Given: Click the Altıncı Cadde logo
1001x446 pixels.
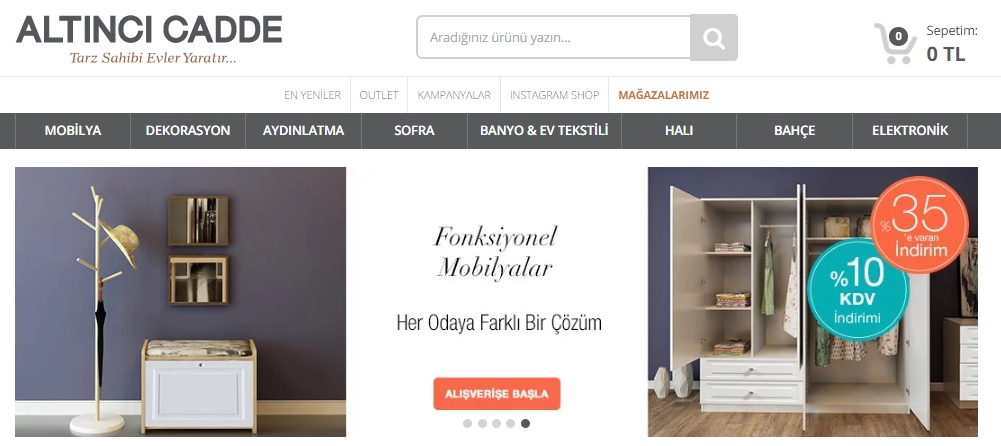Looking at the screenshot, I should tap(149, 38).
